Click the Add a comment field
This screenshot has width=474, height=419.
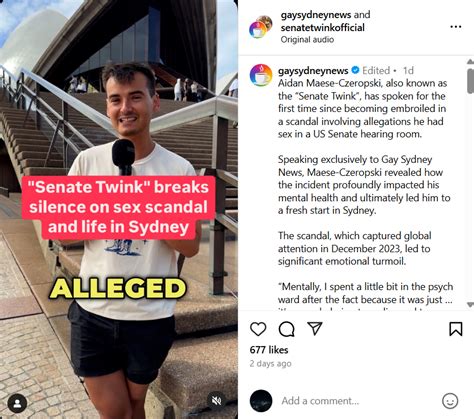tap(357, 401)
